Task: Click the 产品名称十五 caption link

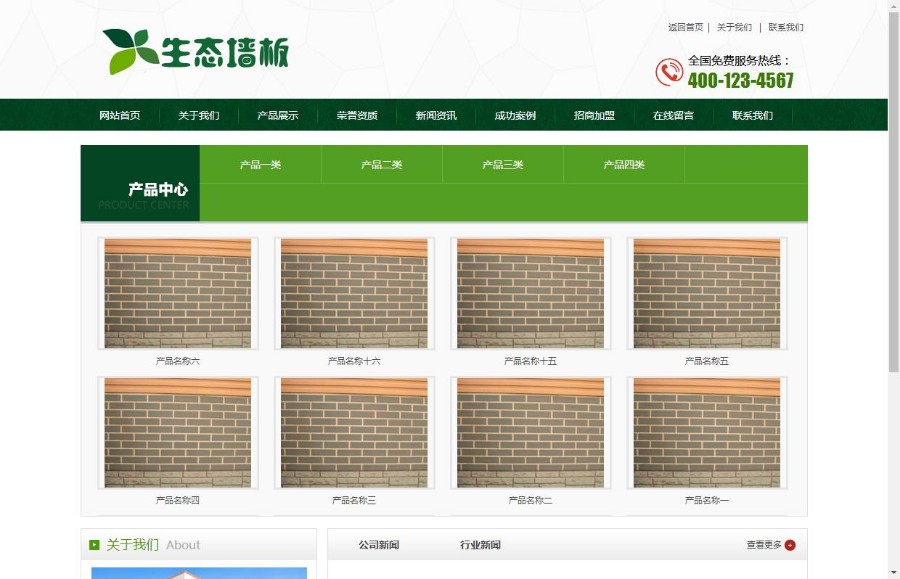Action: 530,361
